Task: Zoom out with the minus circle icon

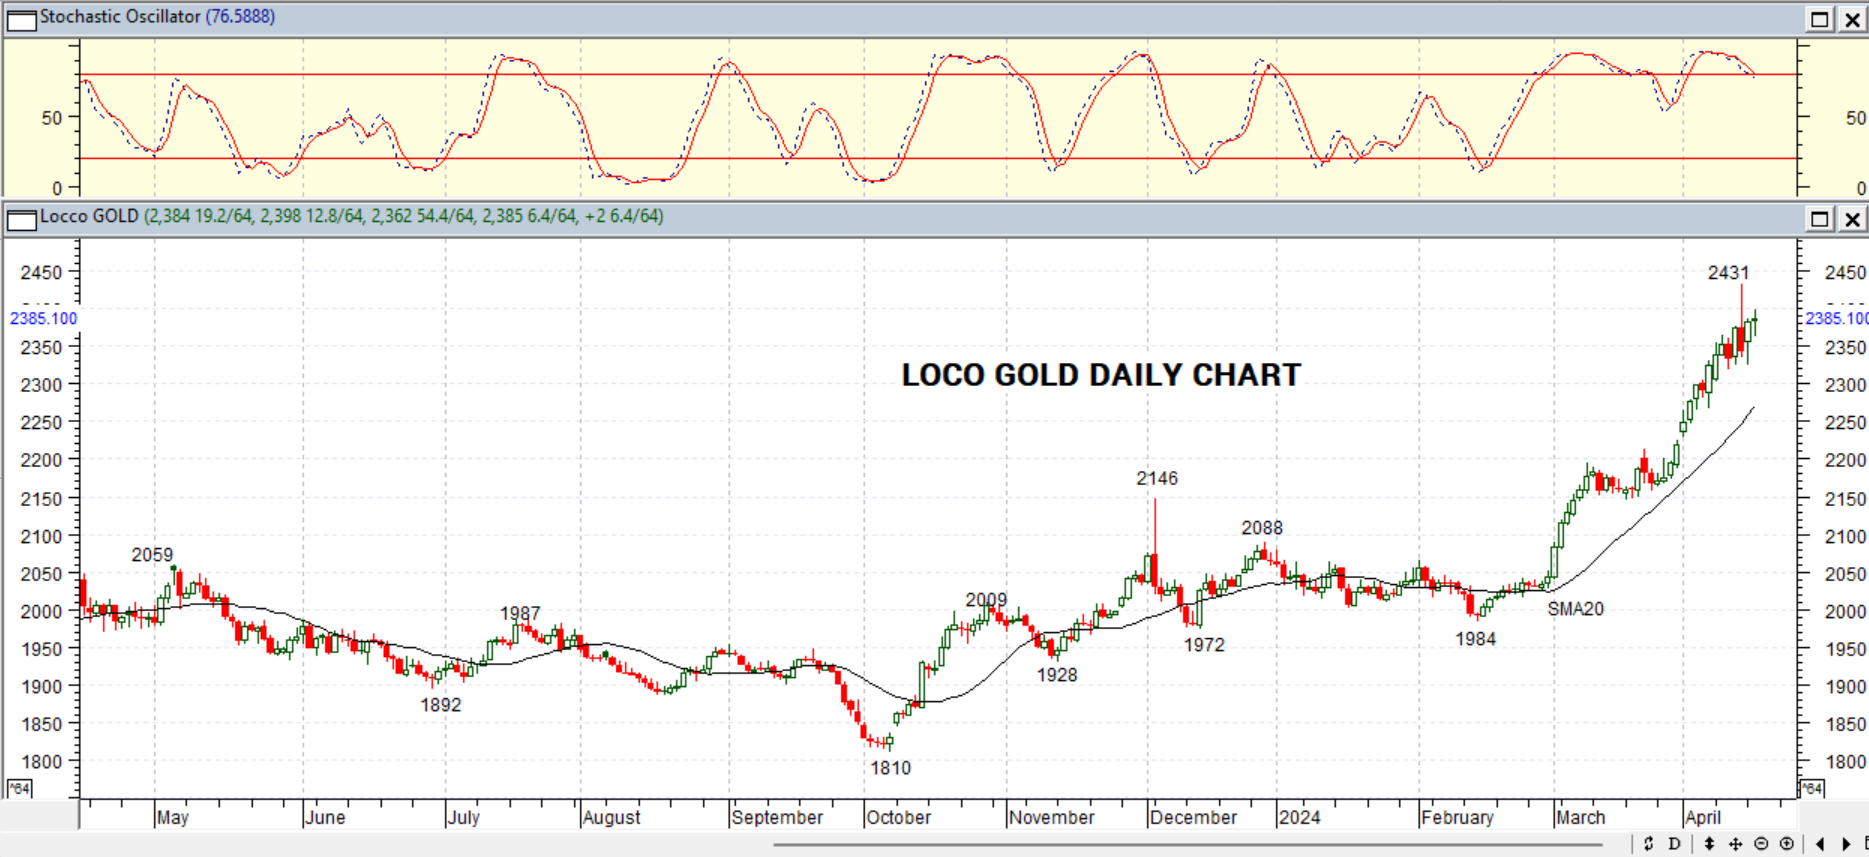Action: tap(1761, 844)
